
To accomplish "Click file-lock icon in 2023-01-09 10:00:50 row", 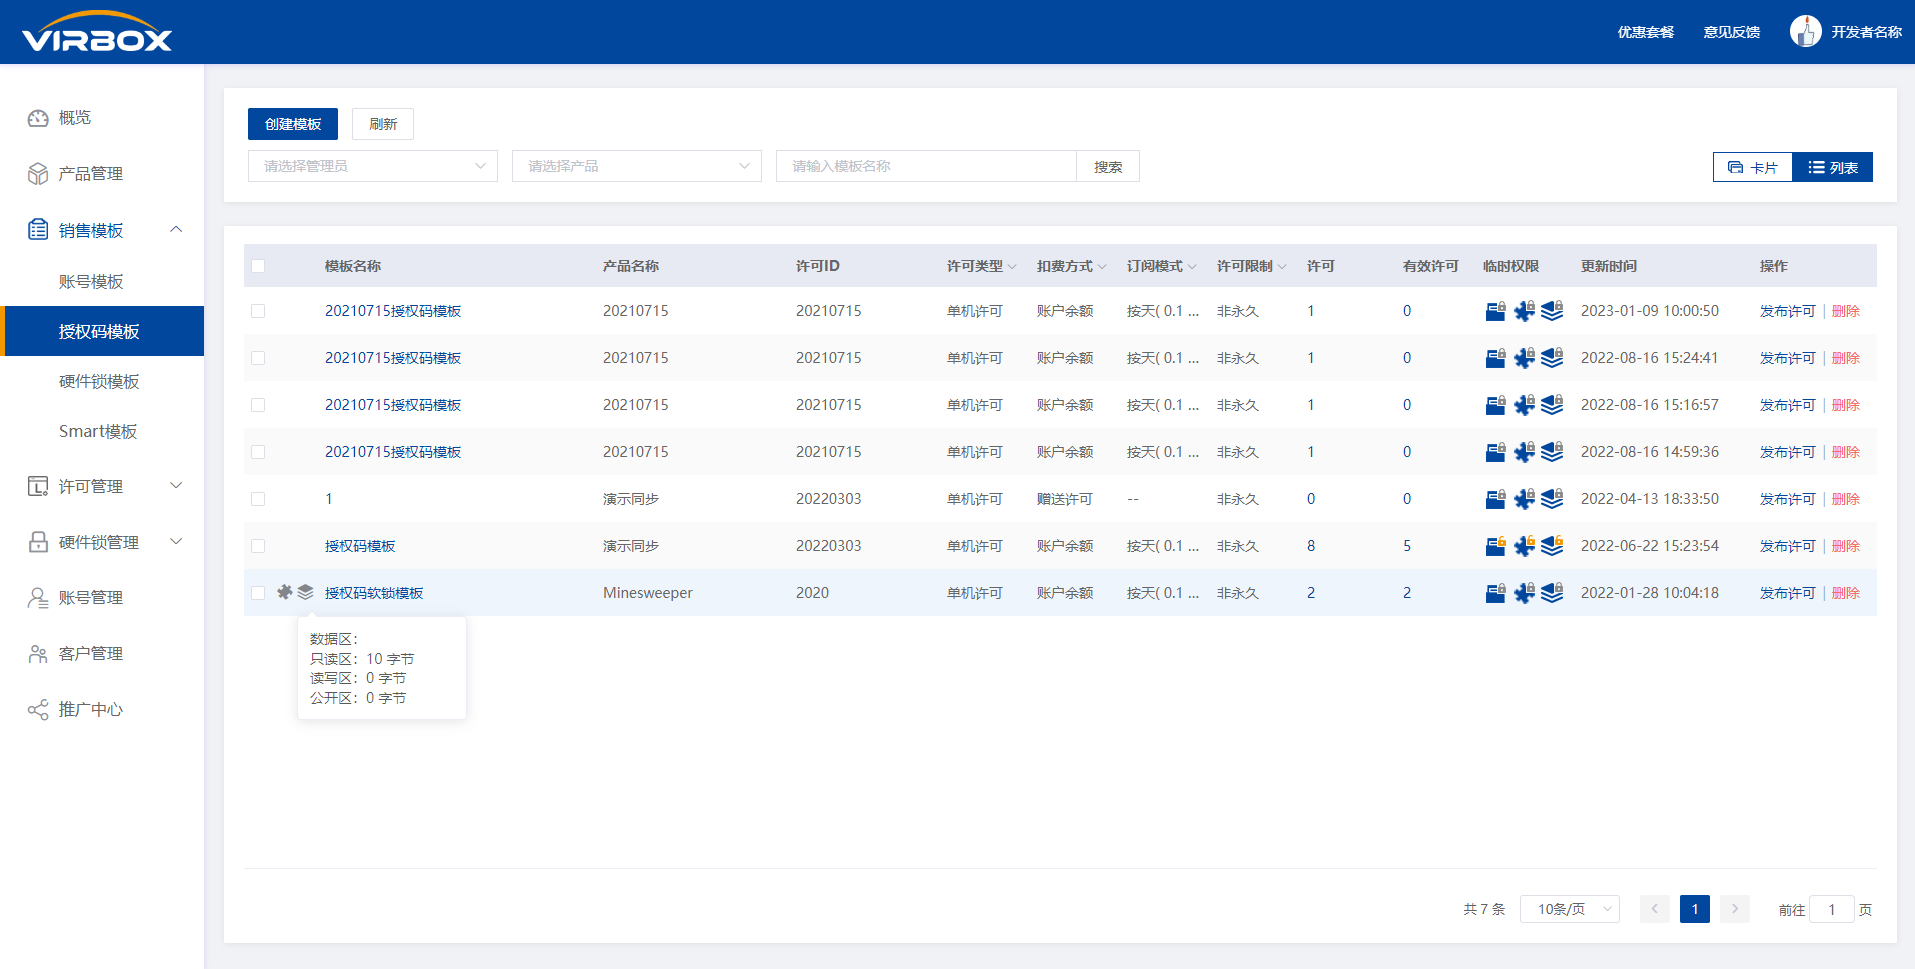I will click(x=1496, y=311).
